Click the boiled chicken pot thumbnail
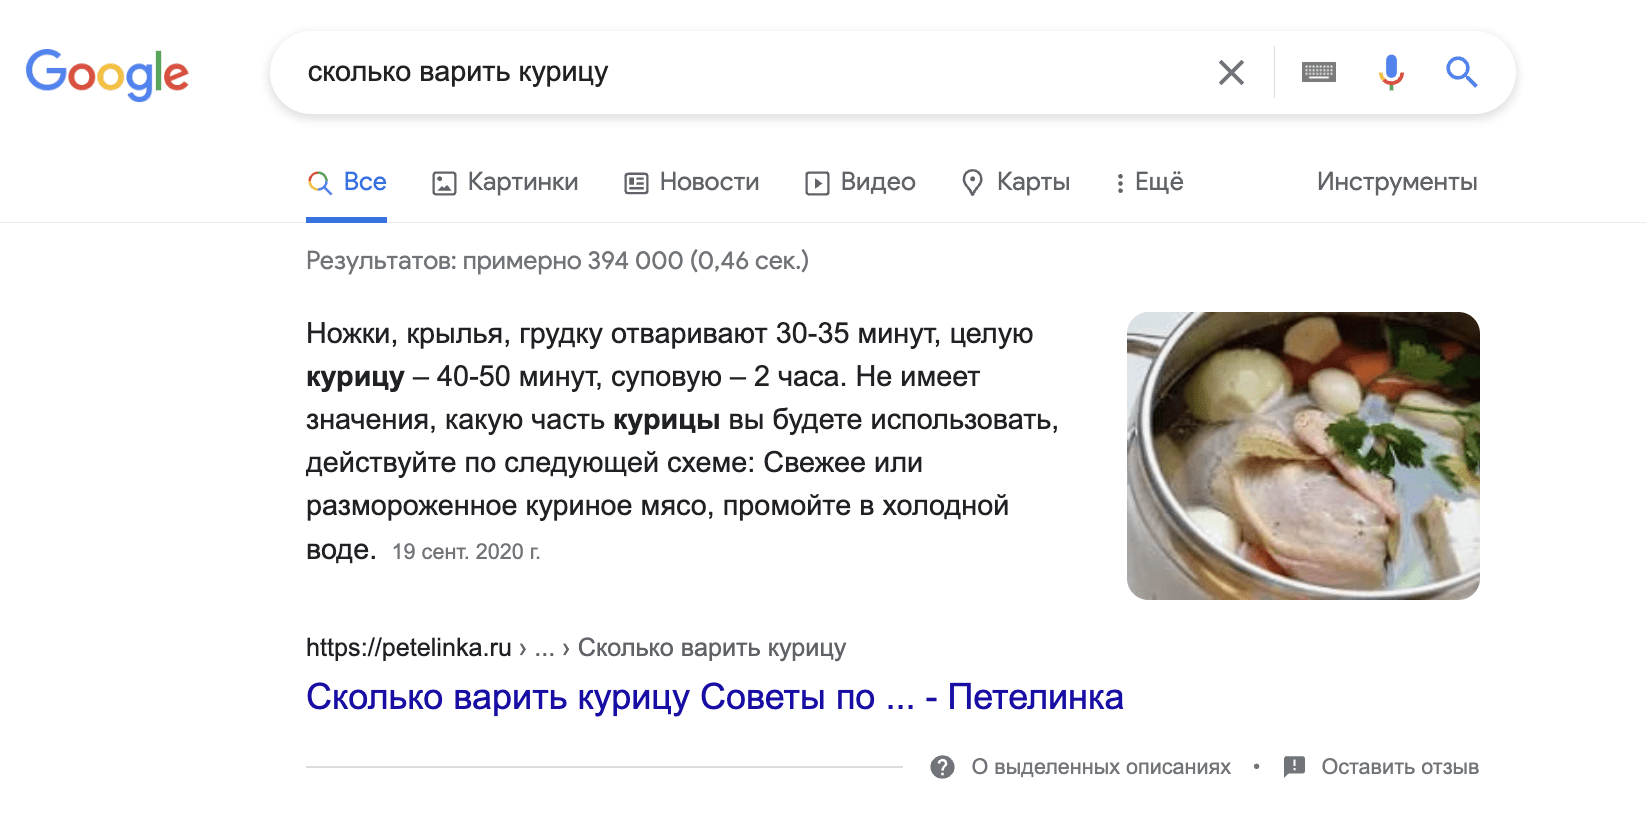 click(x=1302, y=456)
